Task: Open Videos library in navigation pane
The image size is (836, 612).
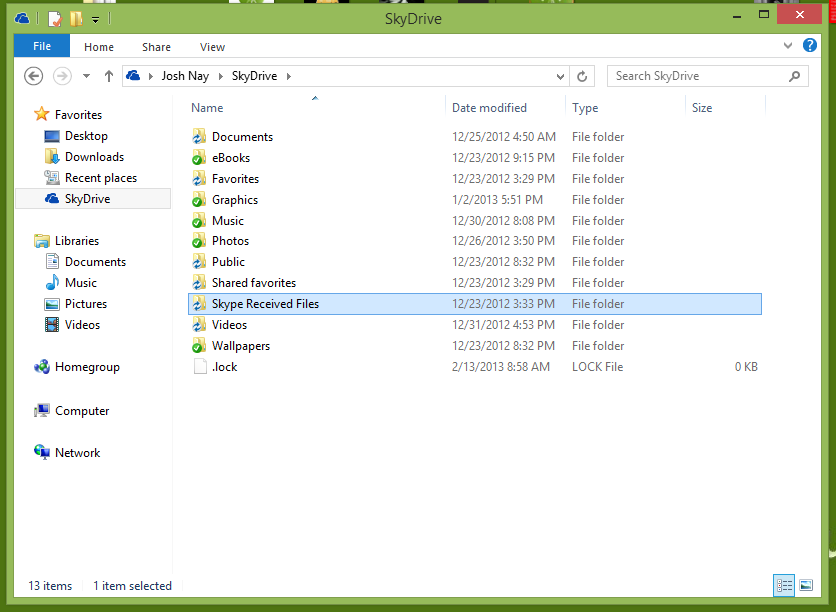Action: pos(82,325)
